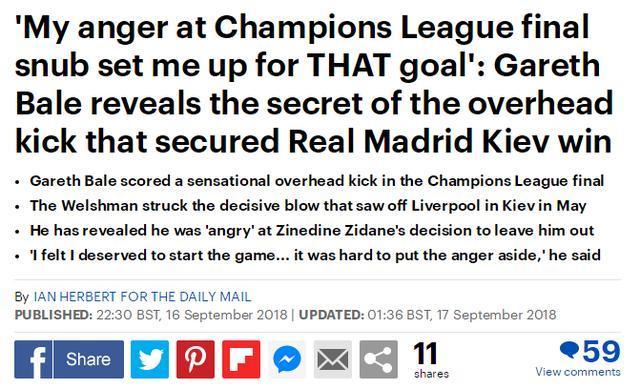Viewport: 640px width, 389px height.
Task: Click the quote bullet 'I felt I deserved to start'
Action: 315,256
